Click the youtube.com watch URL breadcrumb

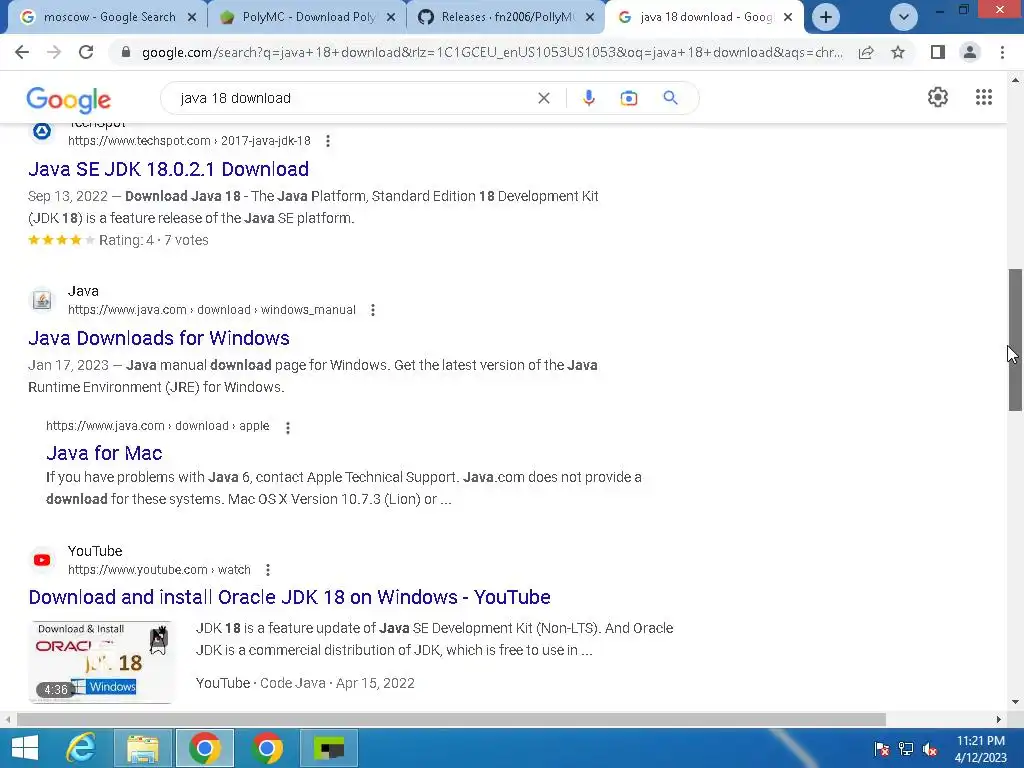159,570
